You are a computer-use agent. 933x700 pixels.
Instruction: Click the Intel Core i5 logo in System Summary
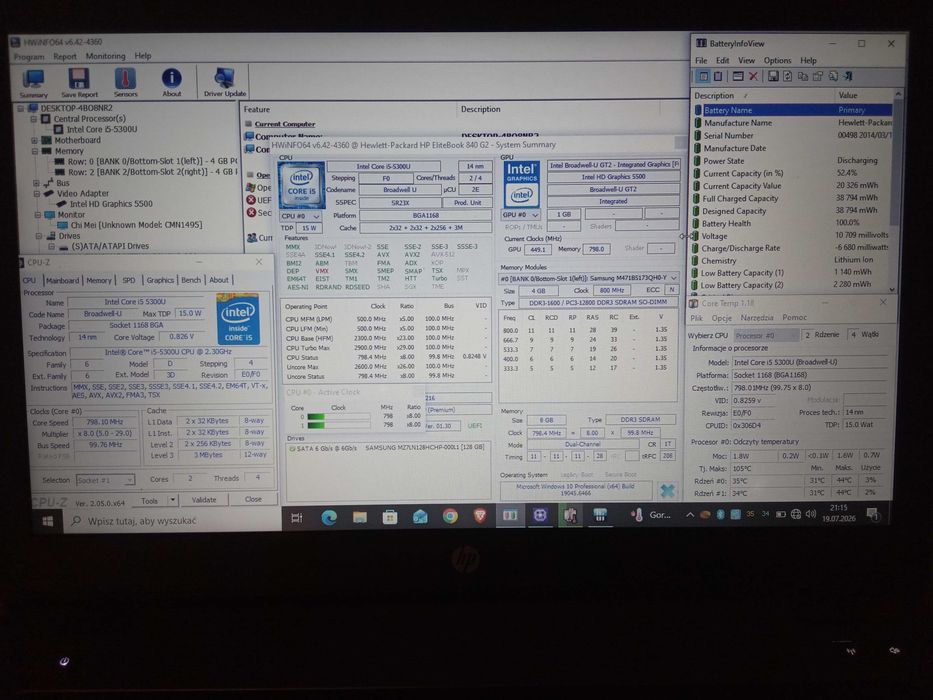(302, 184)
